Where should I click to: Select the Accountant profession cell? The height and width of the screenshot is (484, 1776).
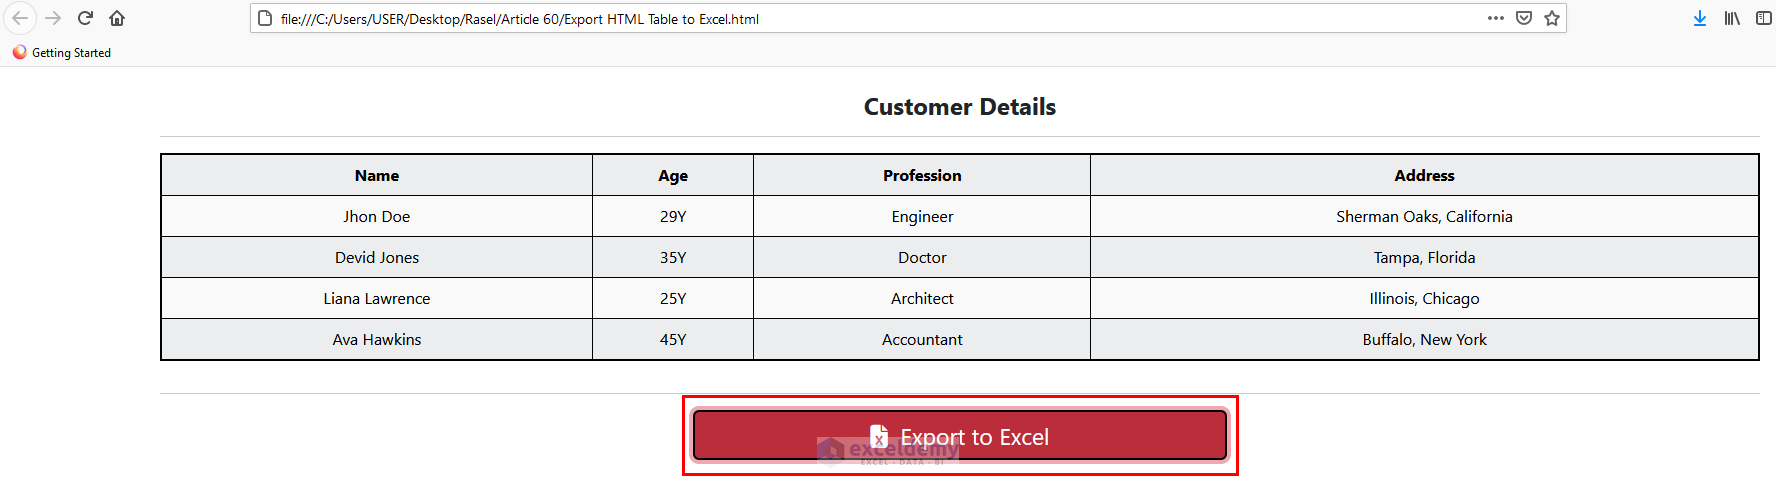(922, 340)
